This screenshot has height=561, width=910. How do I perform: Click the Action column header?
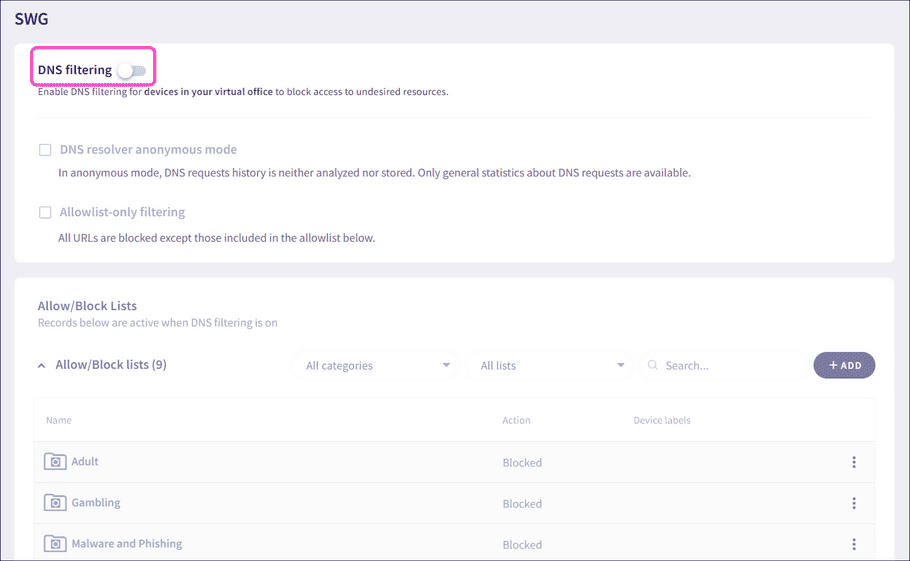click(517, 421)
